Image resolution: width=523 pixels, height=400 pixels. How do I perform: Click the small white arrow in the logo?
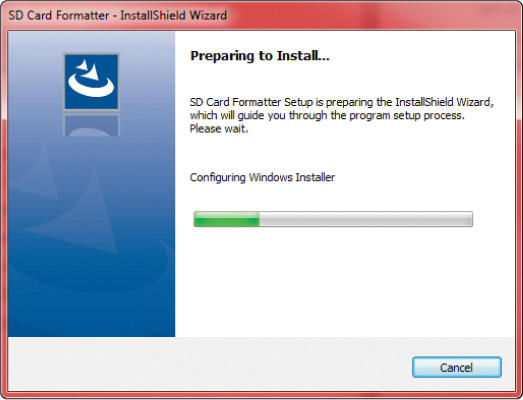point(84,65)
